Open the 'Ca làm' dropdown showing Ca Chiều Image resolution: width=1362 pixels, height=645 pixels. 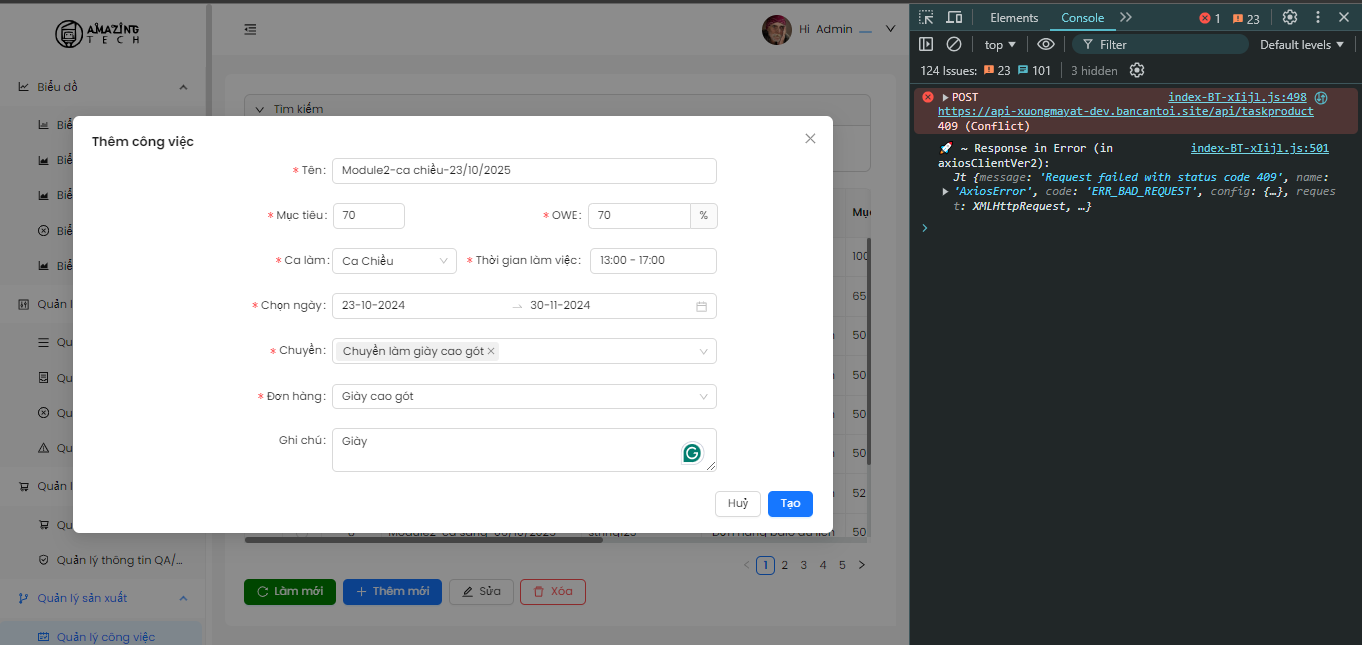394,261
